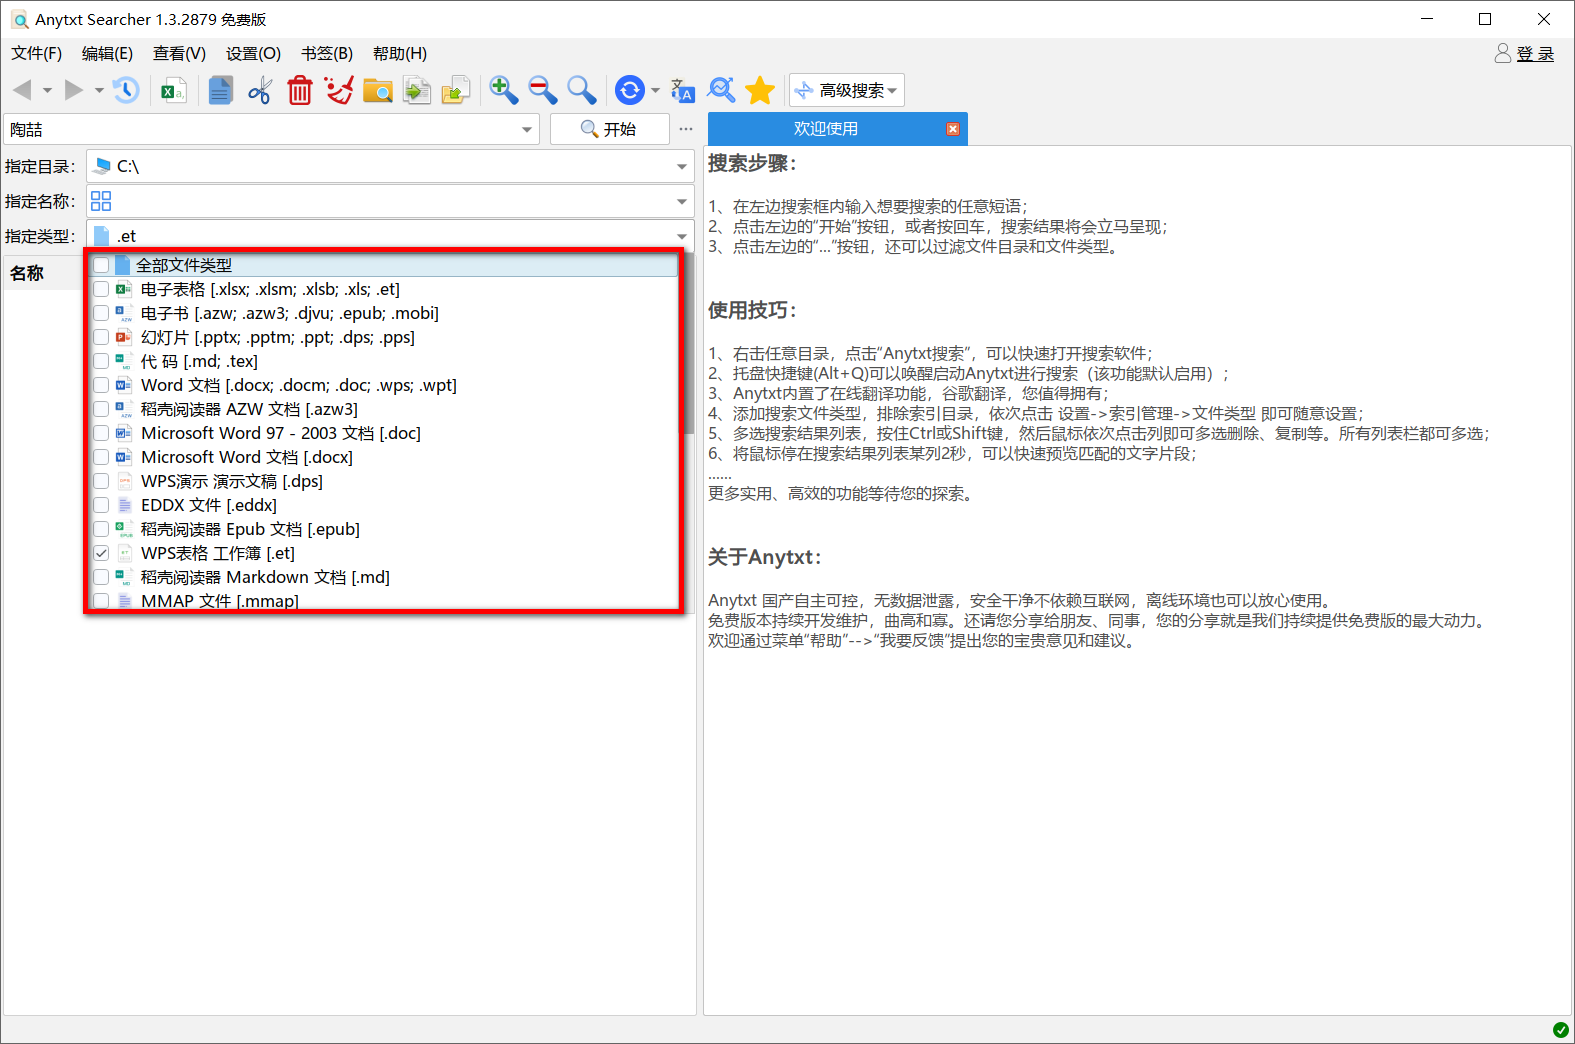Viewport: 1575px width, 1044px height.
Task: Go back with the left arrow icon
Action: click(22, 90)
